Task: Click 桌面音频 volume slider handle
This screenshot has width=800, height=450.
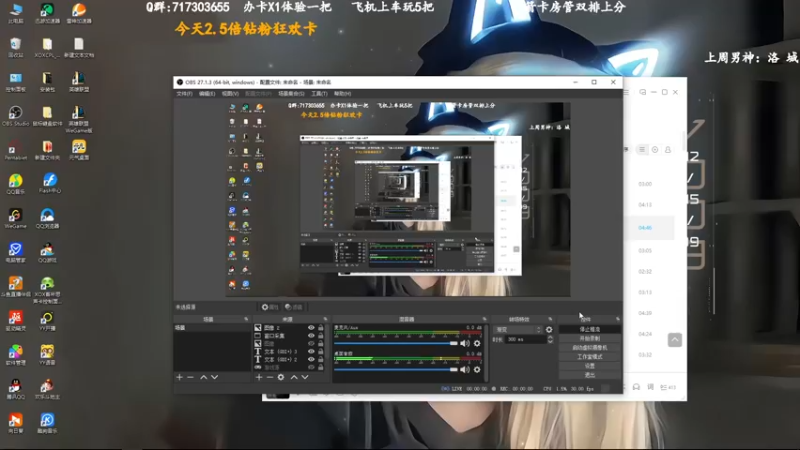Action: 454,369
